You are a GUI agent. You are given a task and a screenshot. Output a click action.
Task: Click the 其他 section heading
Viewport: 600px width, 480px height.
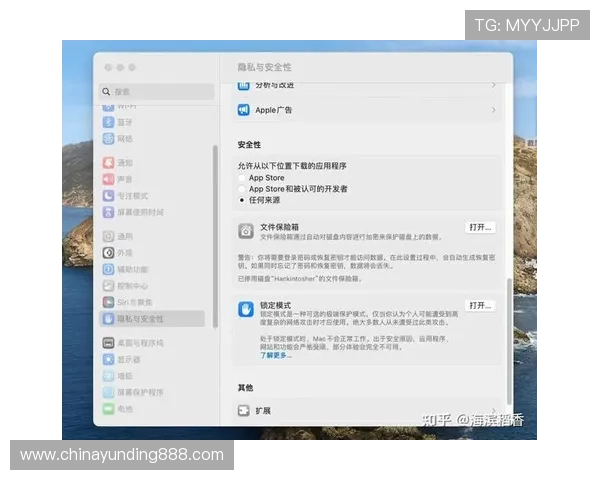point(245,388)
